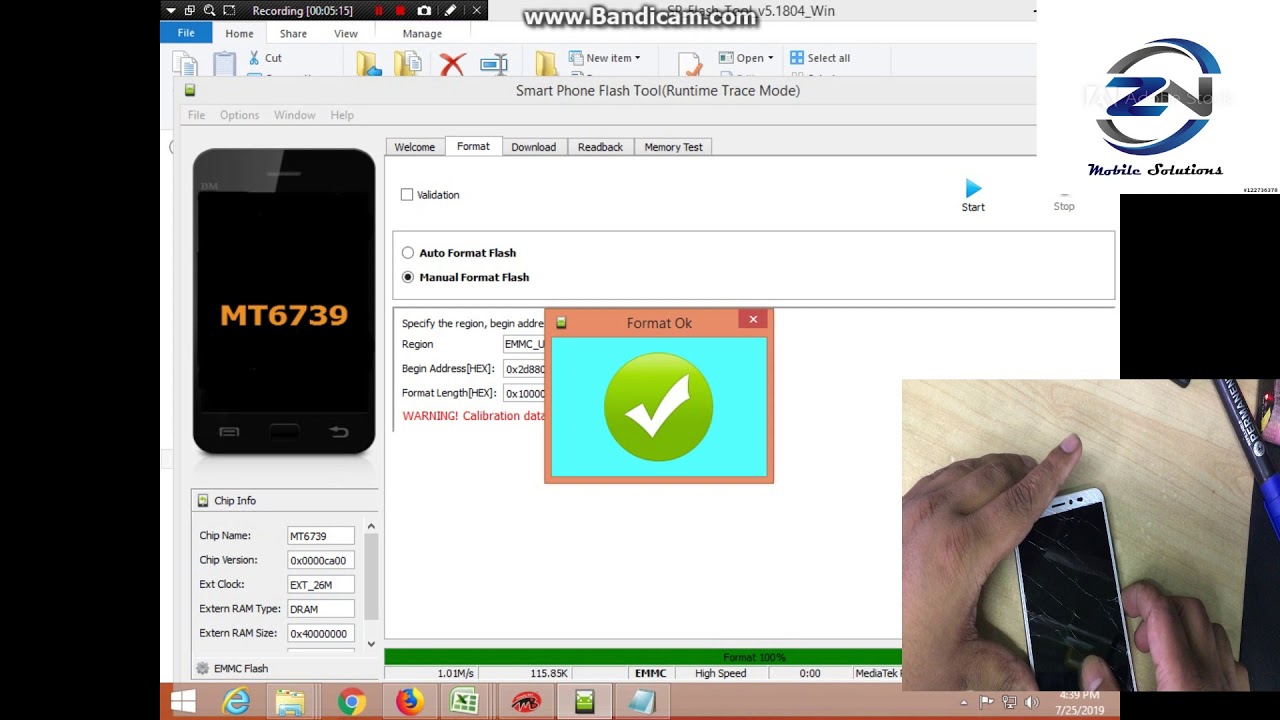Screen dimensions: 1280x720
Task: Open File Explorer from taskbar
Action: (x=290, y=702)
